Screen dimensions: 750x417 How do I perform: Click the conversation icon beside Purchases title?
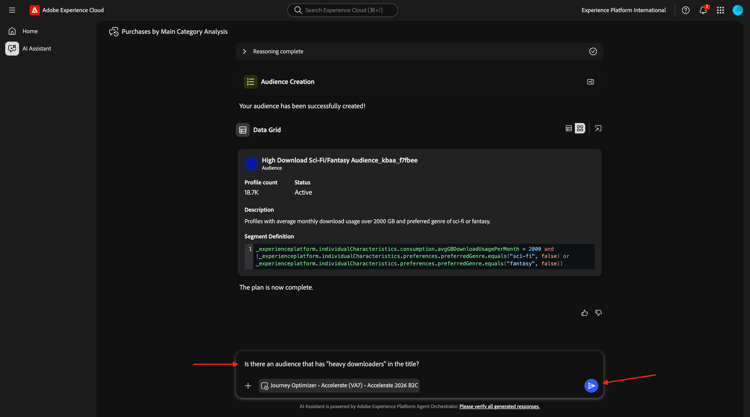pos(113,32)
